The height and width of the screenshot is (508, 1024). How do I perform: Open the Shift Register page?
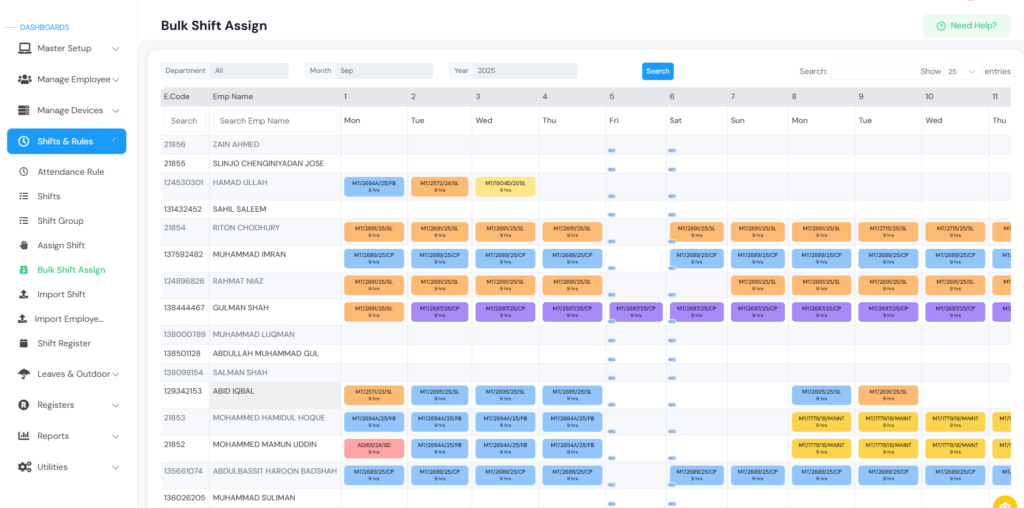(64, 343)
